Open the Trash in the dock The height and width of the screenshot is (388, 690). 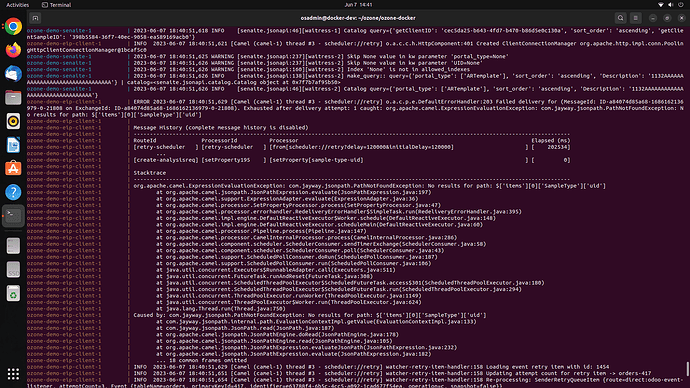tap(13, 294)
